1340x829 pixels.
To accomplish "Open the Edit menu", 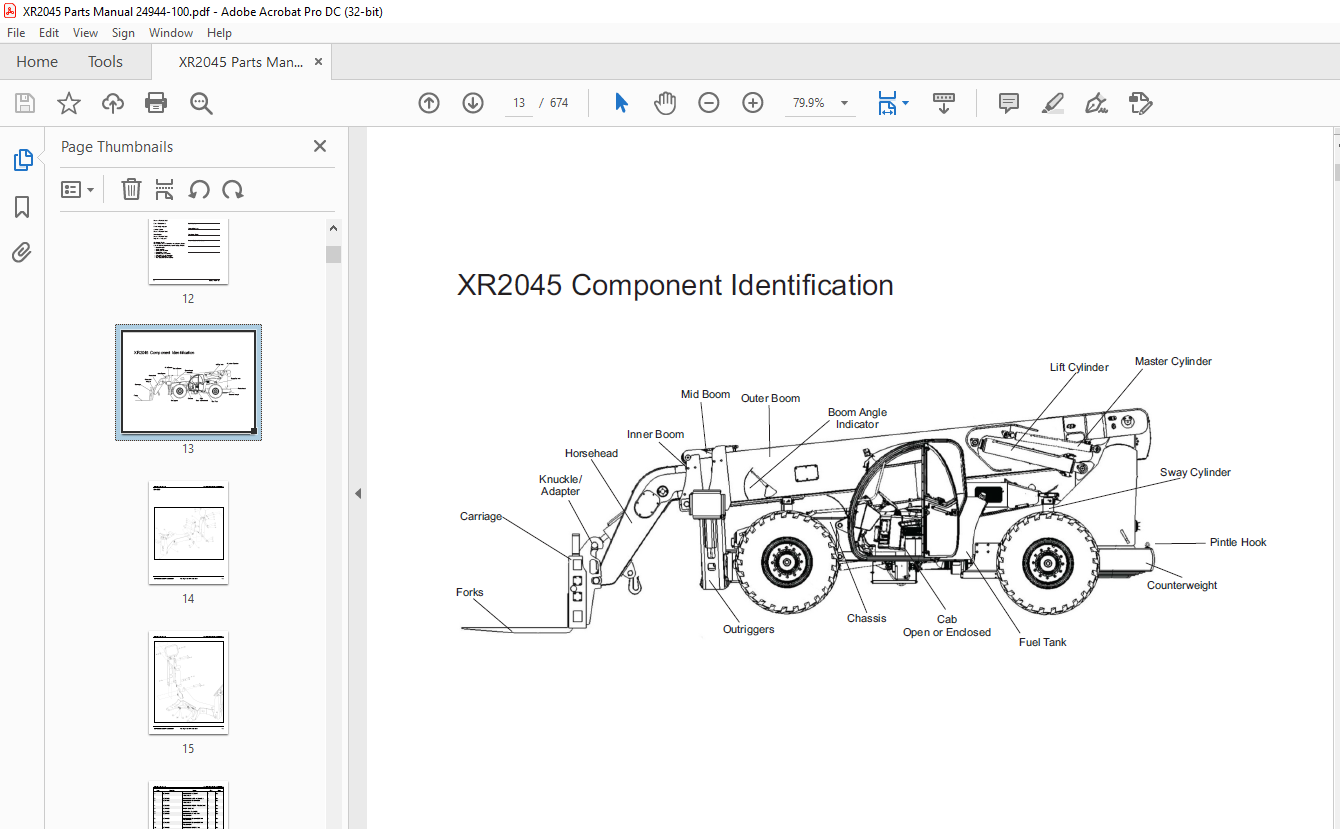I will (49, 33).
